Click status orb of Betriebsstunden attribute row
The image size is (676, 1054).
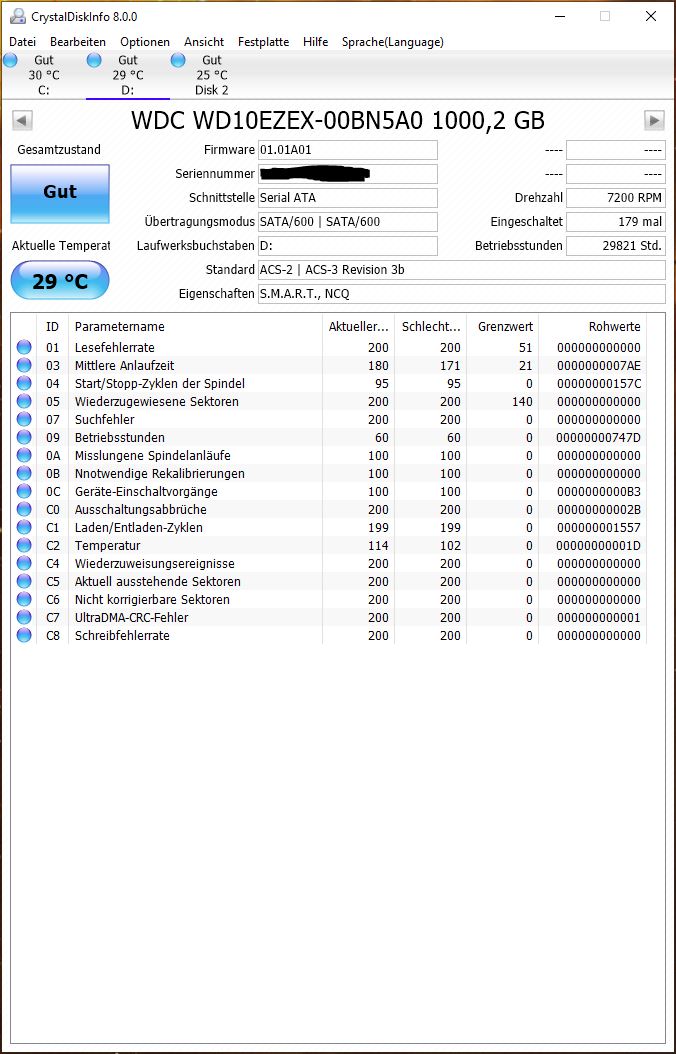[x=24, y=438]
